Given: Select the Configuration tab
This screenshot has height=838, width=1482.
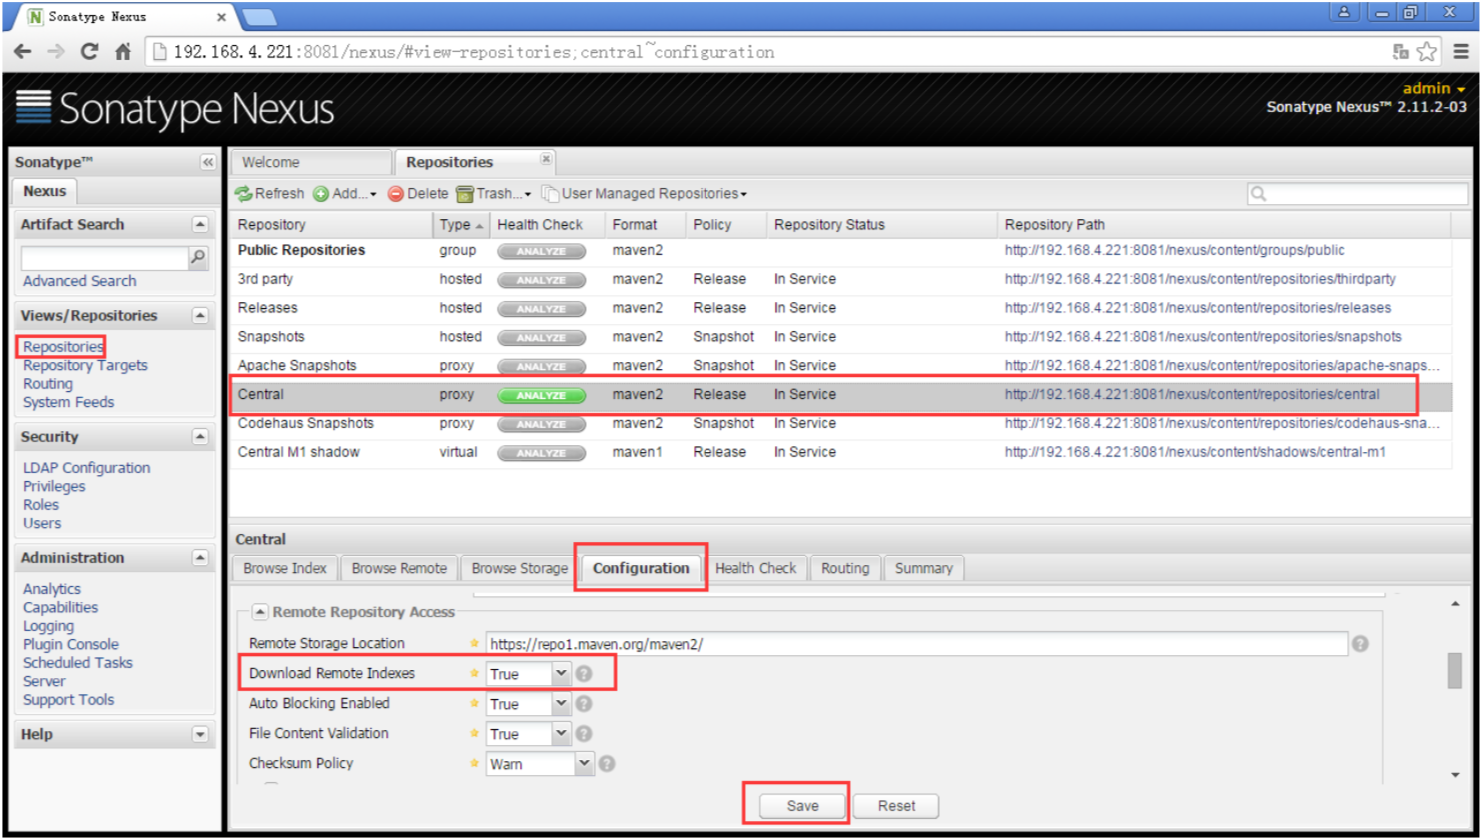Looking at the screenshot, I should 641,568.
